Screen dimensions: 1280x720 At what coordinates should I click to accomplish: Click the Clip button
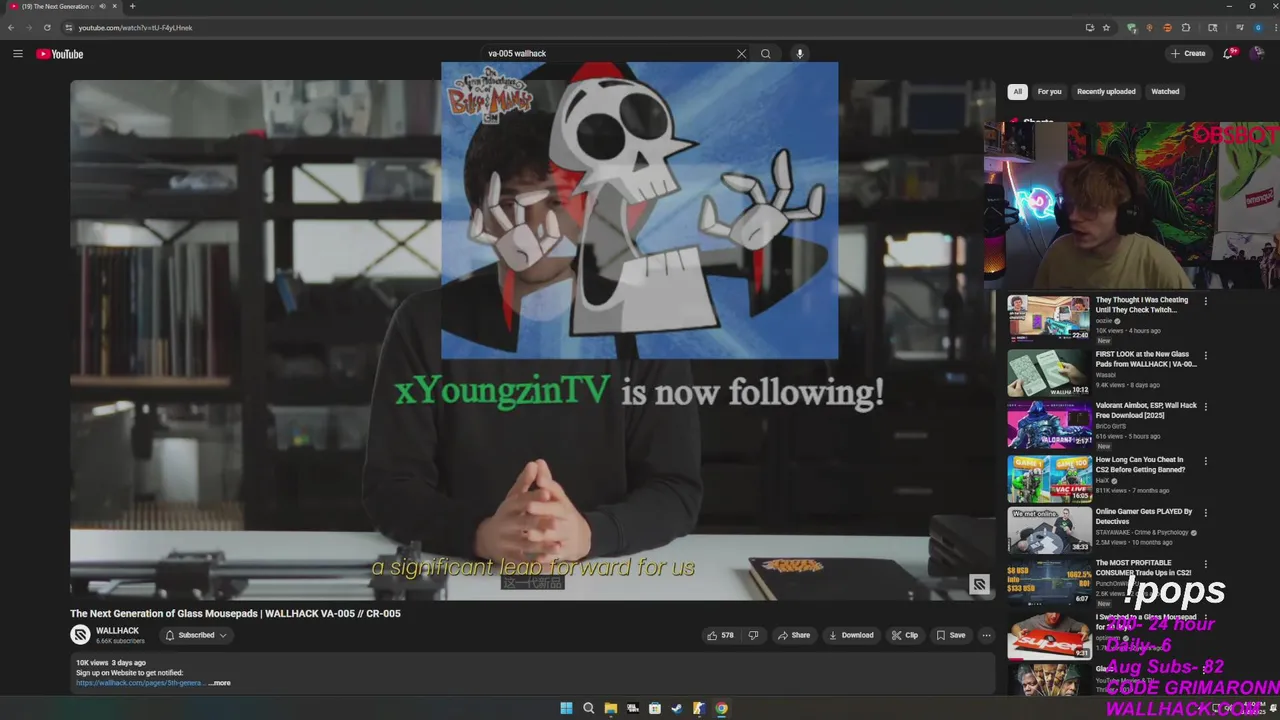pos(905,635)
